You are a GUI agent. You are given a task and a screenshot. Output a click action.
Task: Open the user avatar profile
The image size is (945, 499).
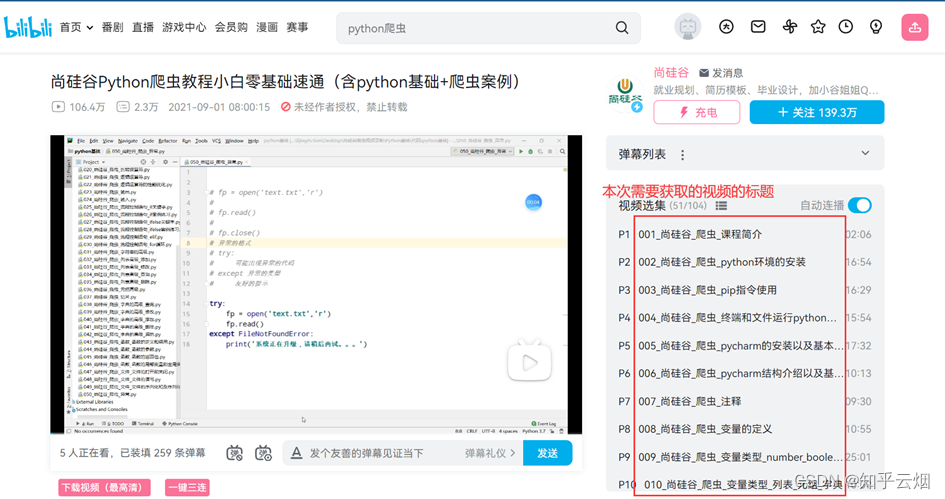tap(688, 27)
